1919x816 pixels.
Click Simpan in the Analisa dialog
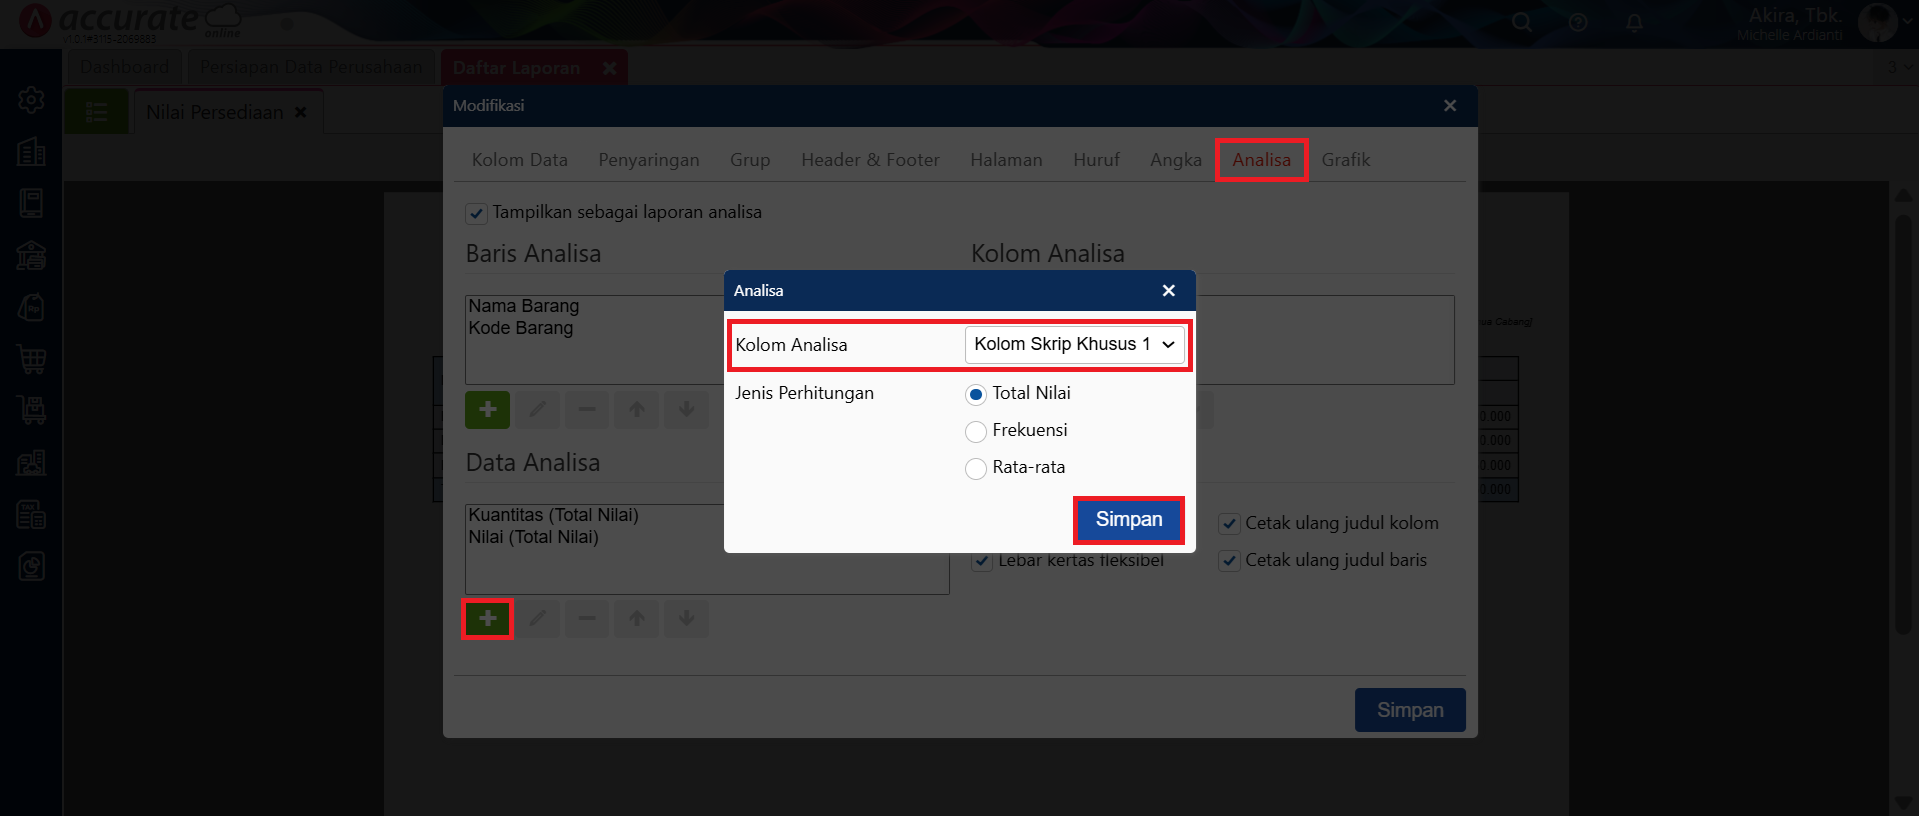[x=1128, y=520]
